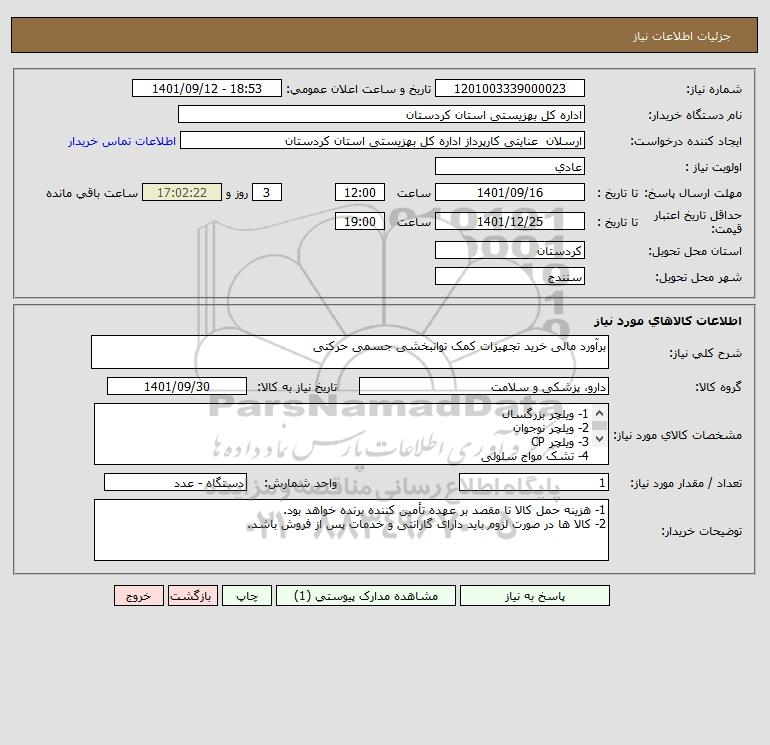Click delivery city field 'سنندج'

(510, 276)
